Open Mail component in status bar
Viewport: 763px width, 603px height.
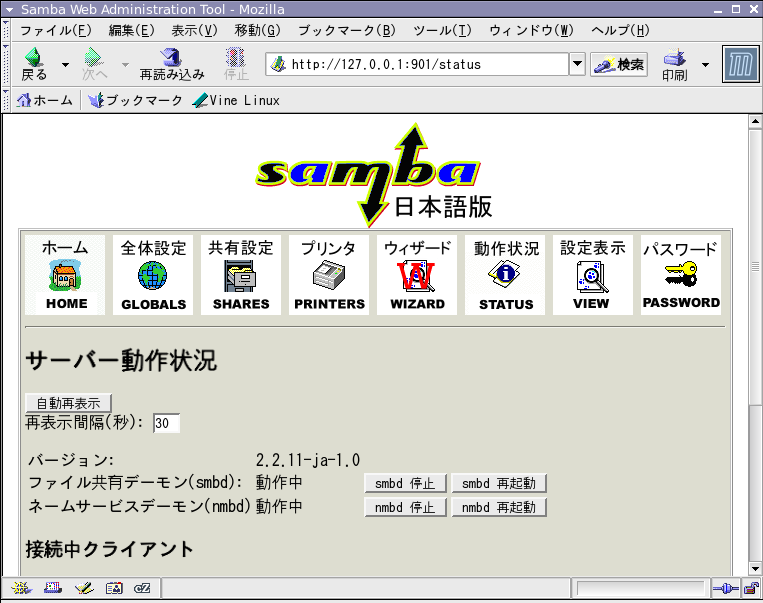(x=53, y=588)
